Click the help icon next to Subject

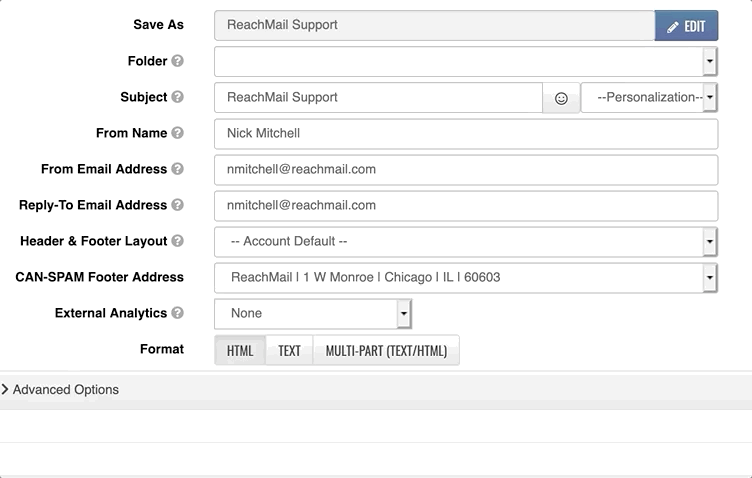coord(177,97)
